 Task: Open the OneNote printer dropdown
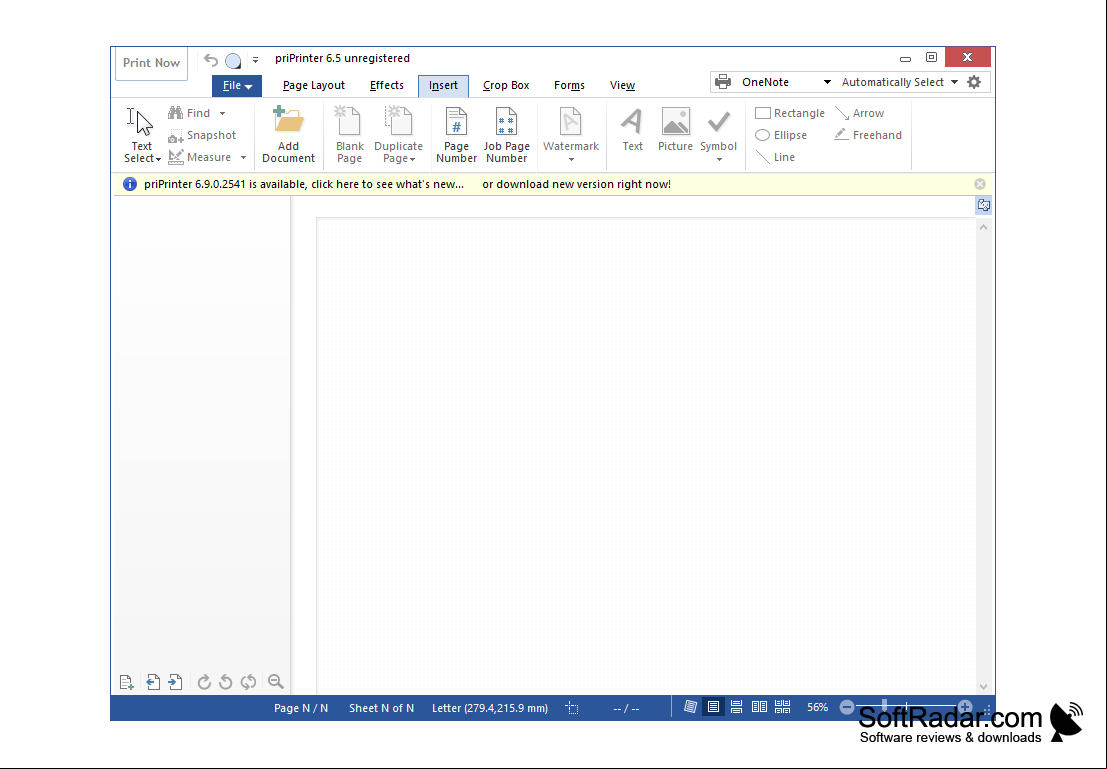[x=827, y=82]
